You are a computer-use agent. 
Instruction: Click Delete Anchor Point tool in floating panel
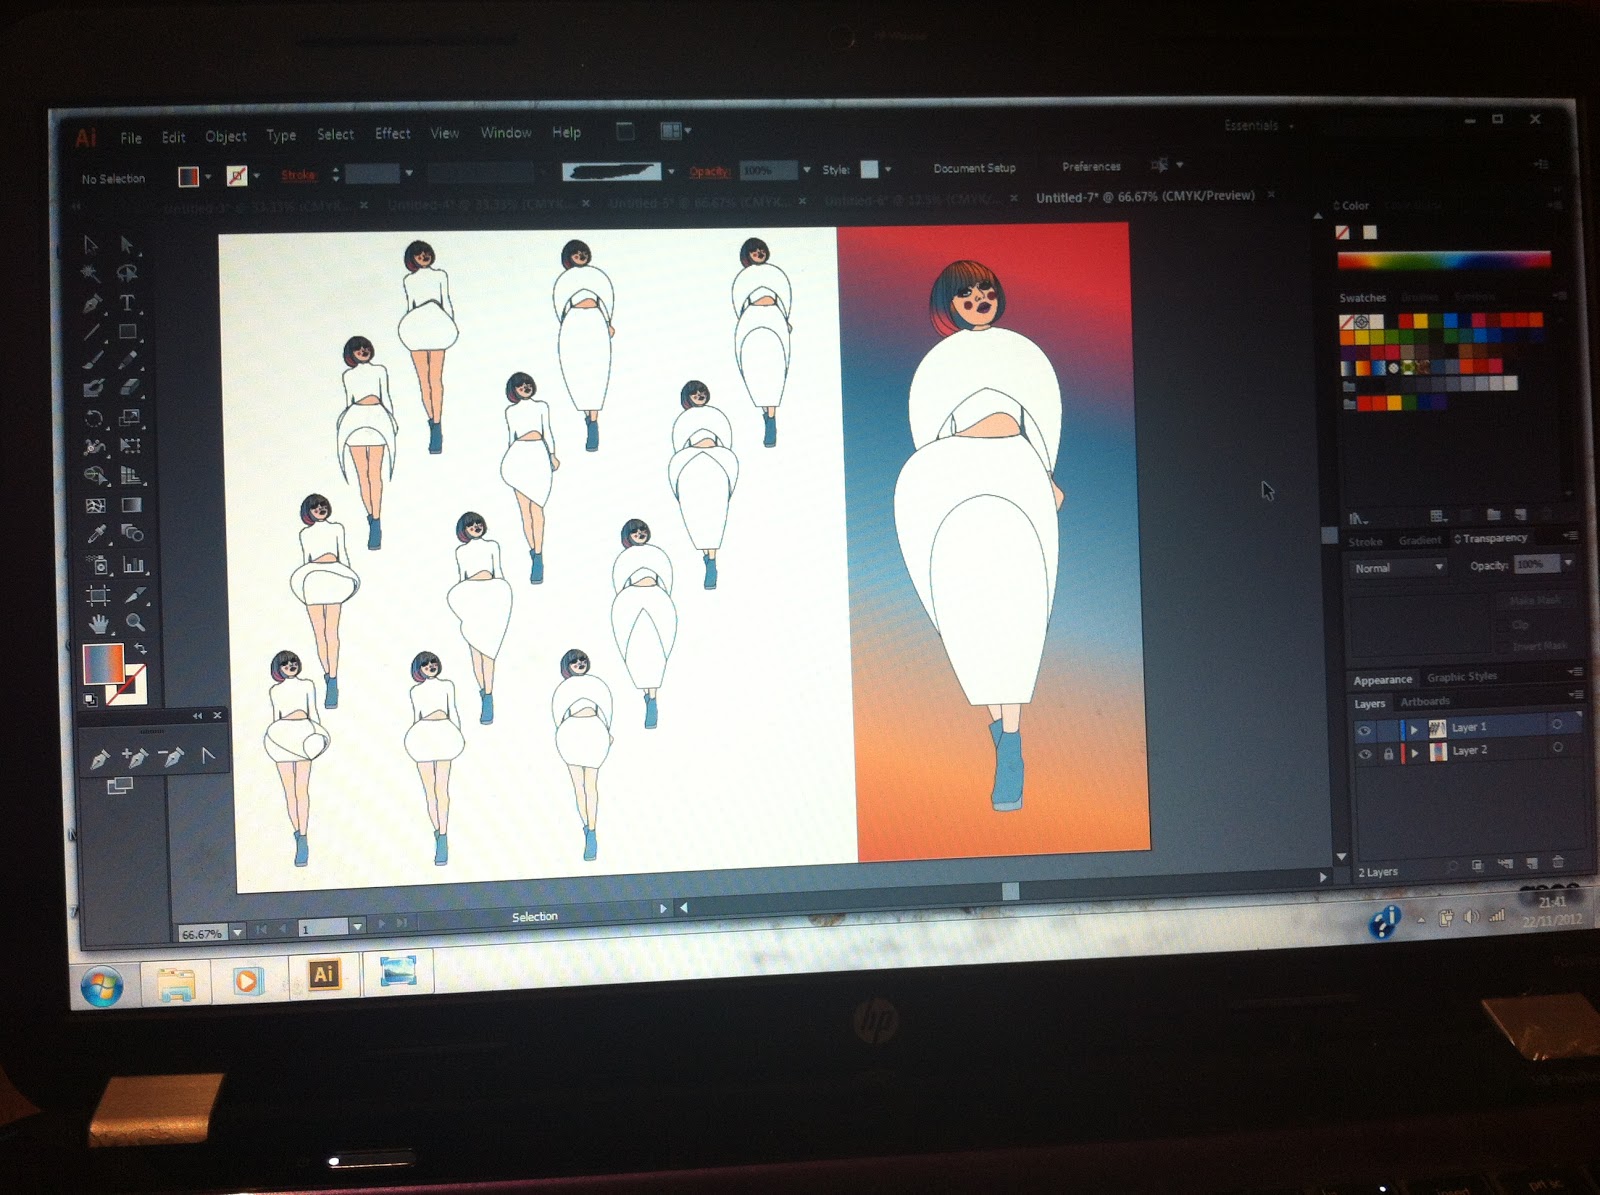(x=172, y=758)
